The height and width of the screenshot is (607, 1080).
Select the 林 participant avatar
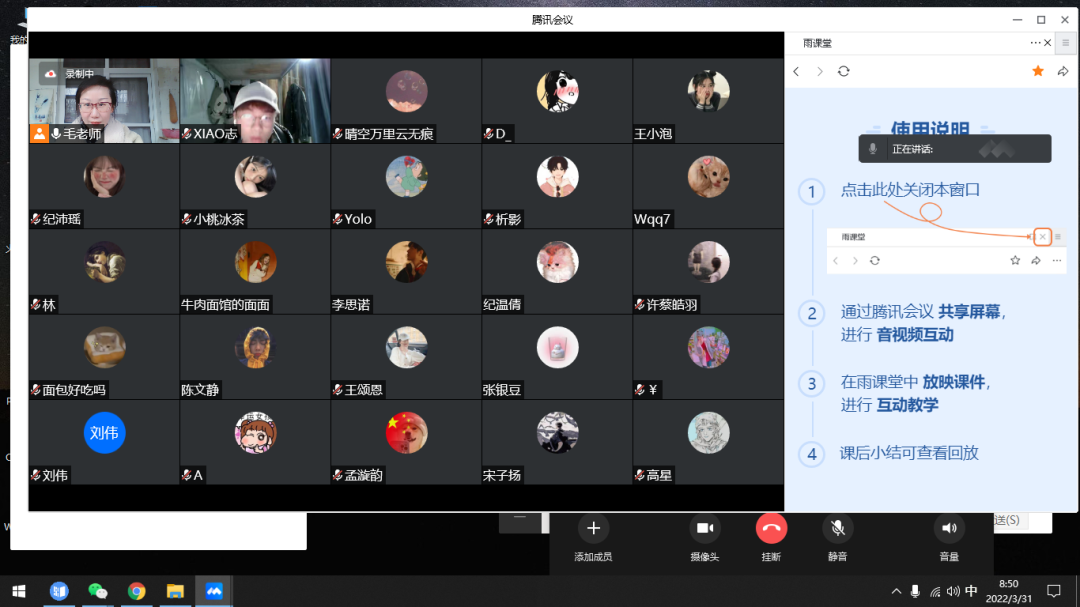coord(104,262)
